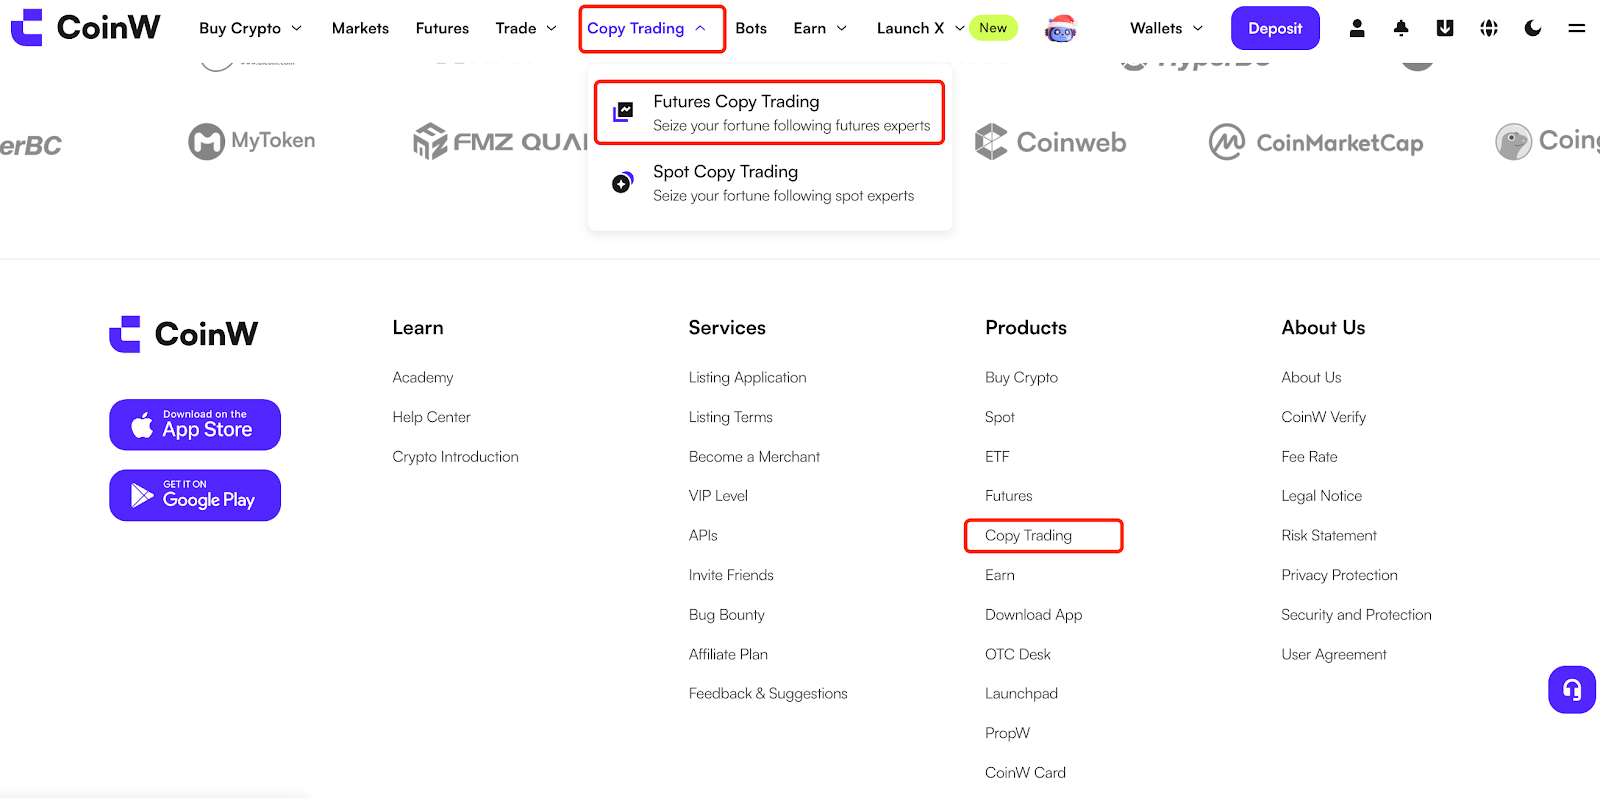Click the Download on the App Store button
The image size is (1600, 798).
195,425
